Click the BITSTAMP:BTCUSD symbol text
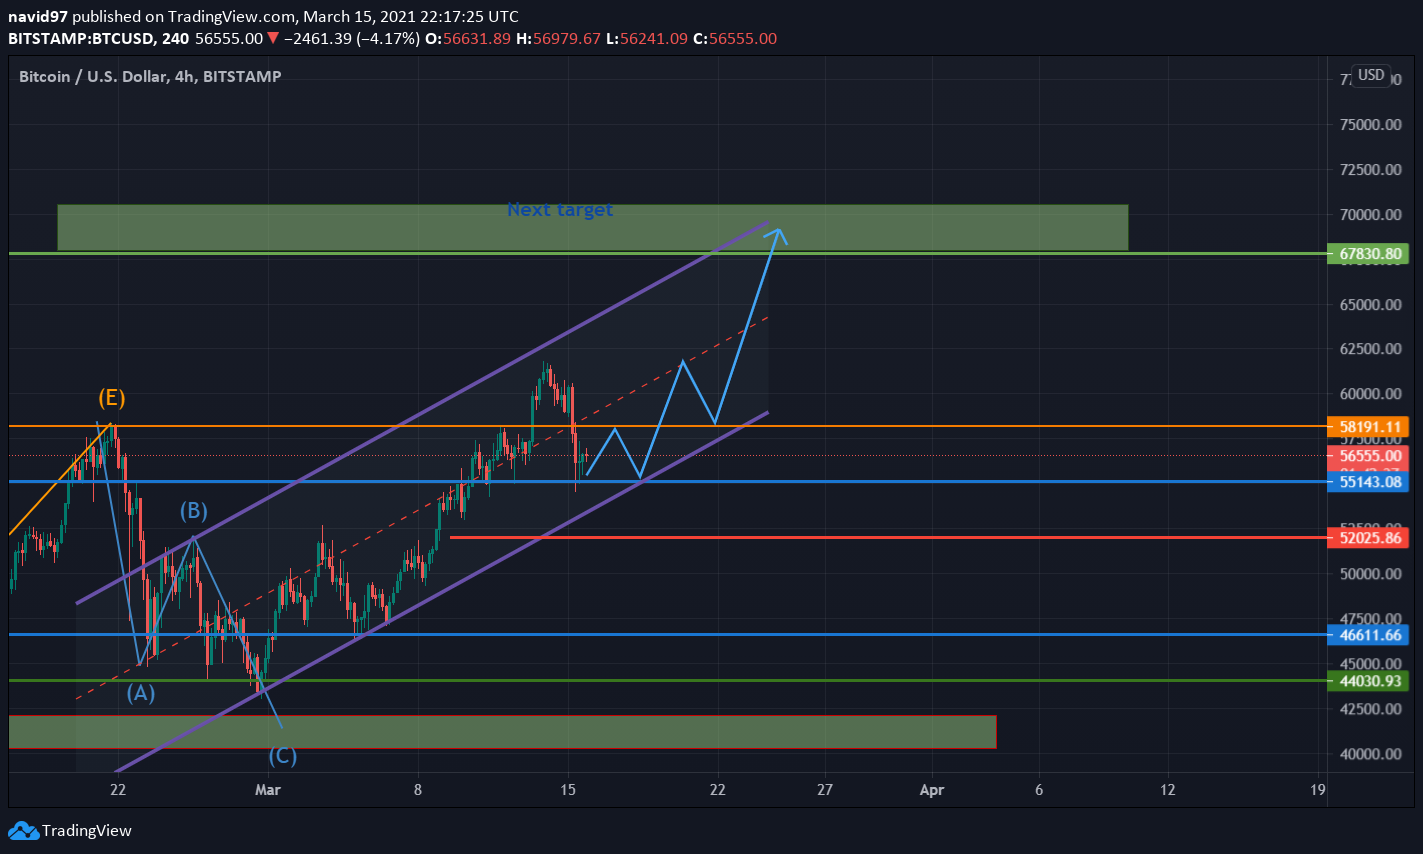 [82, 38]
